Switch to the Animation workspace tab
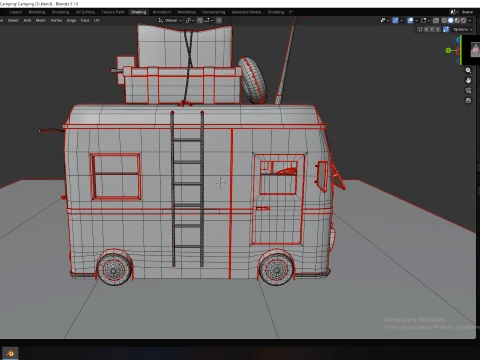This screenshot has width=480, height=360. pos(162,12)
